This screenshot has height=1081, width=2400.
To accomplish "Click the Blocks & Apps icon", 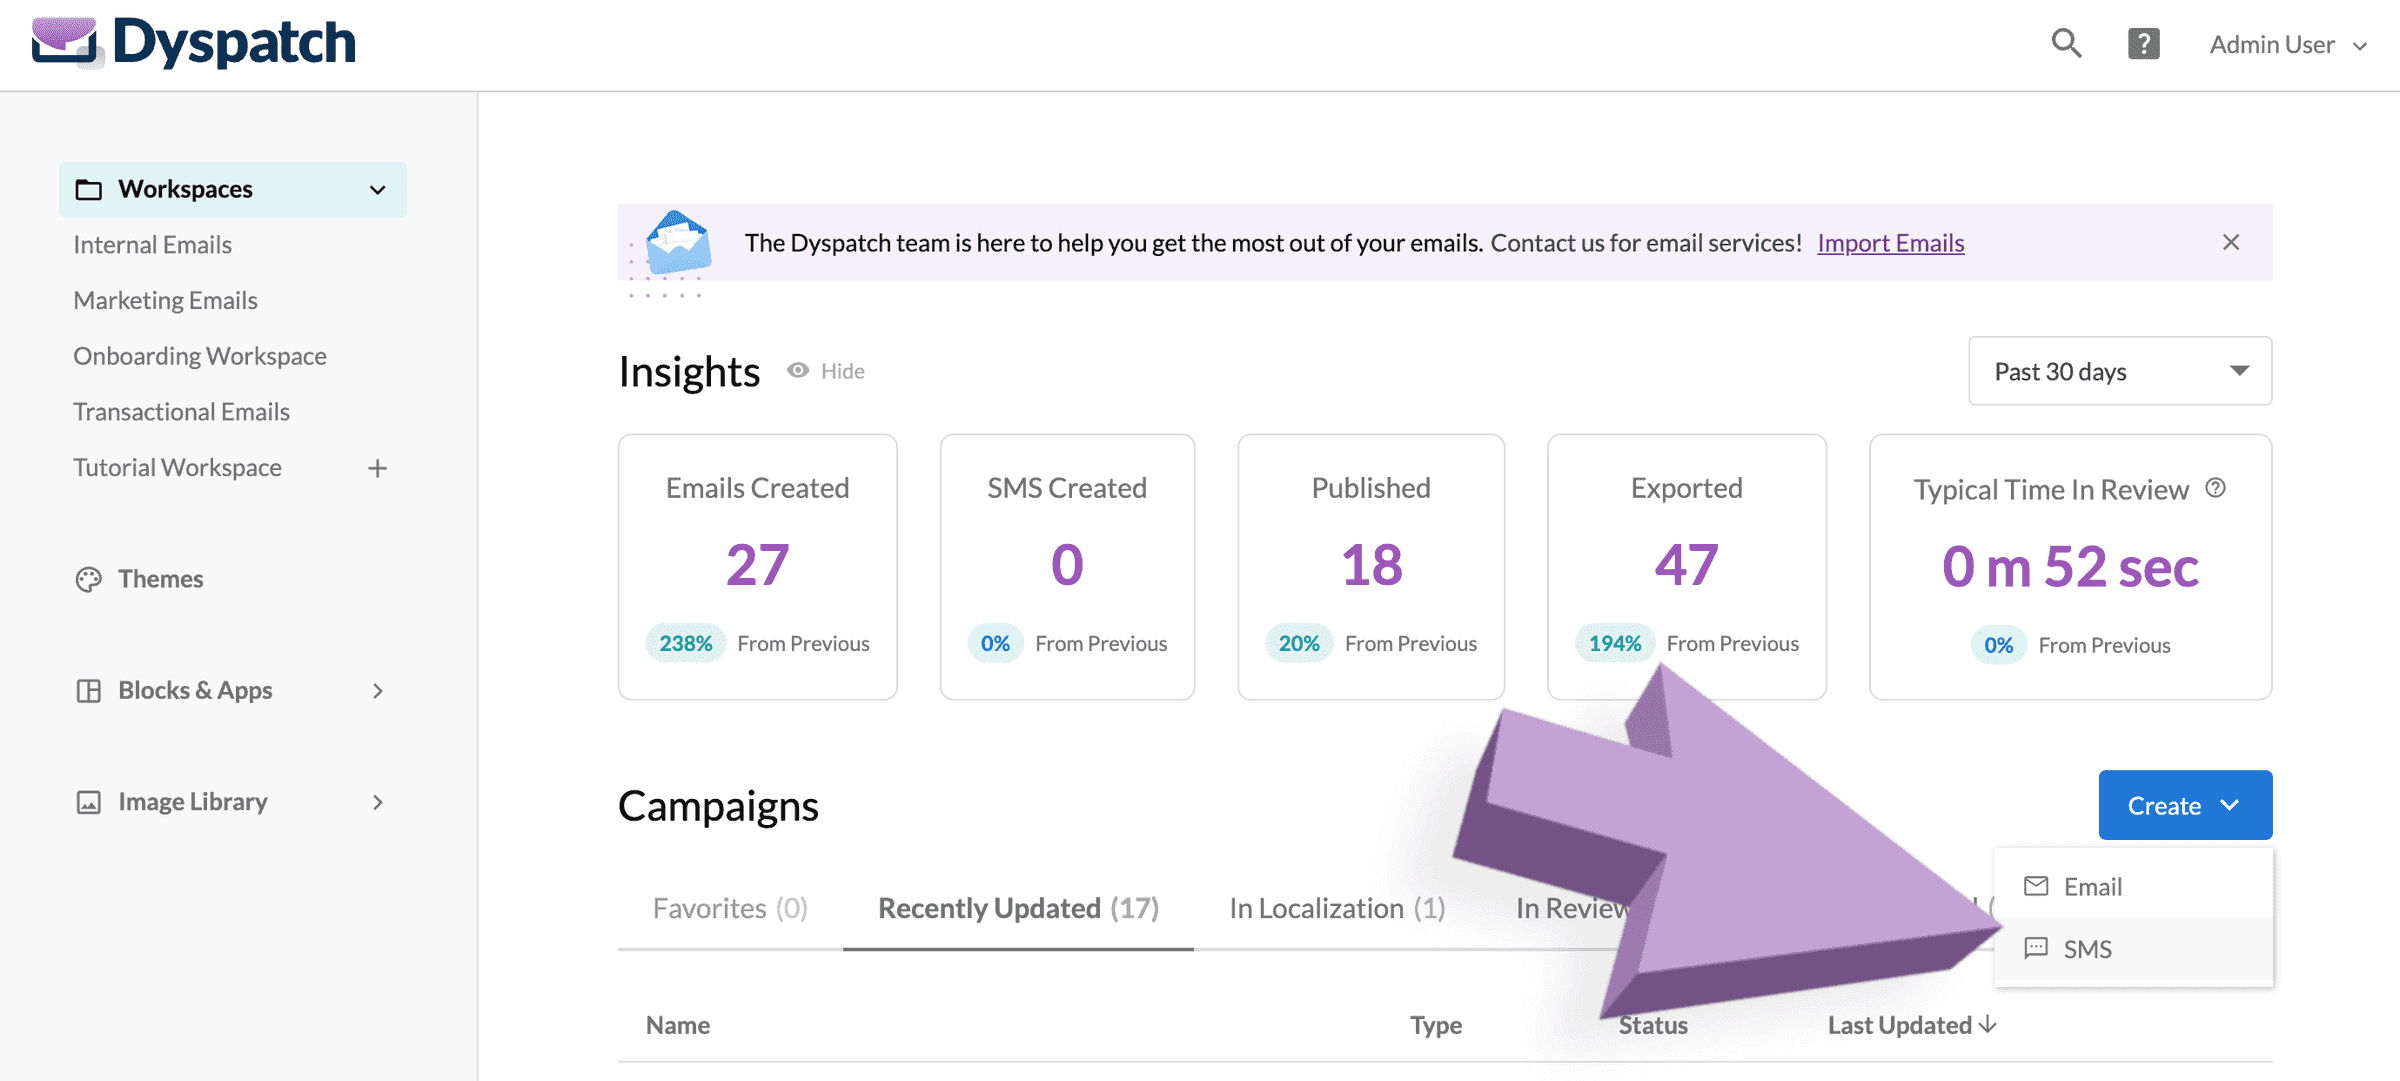I will 89,690.
